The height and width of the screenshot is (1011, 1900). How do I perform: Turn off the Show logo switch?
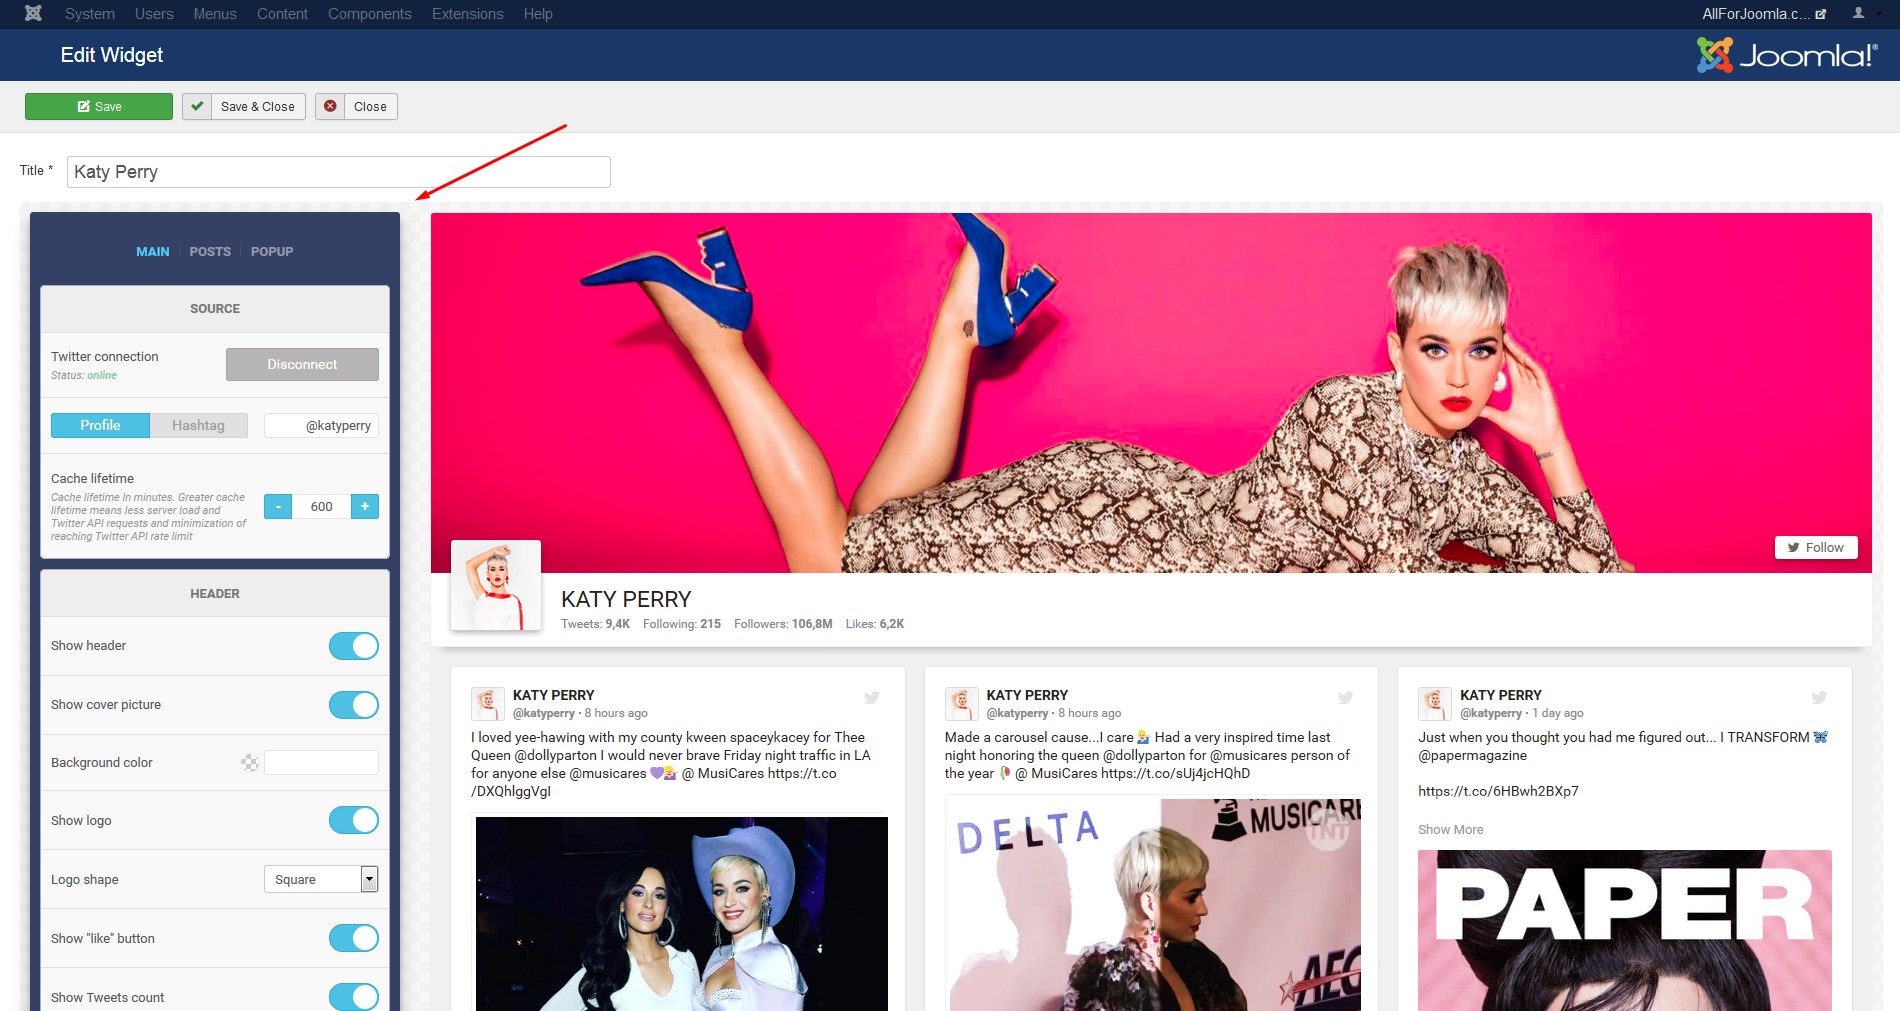click(x=353, y=821)
